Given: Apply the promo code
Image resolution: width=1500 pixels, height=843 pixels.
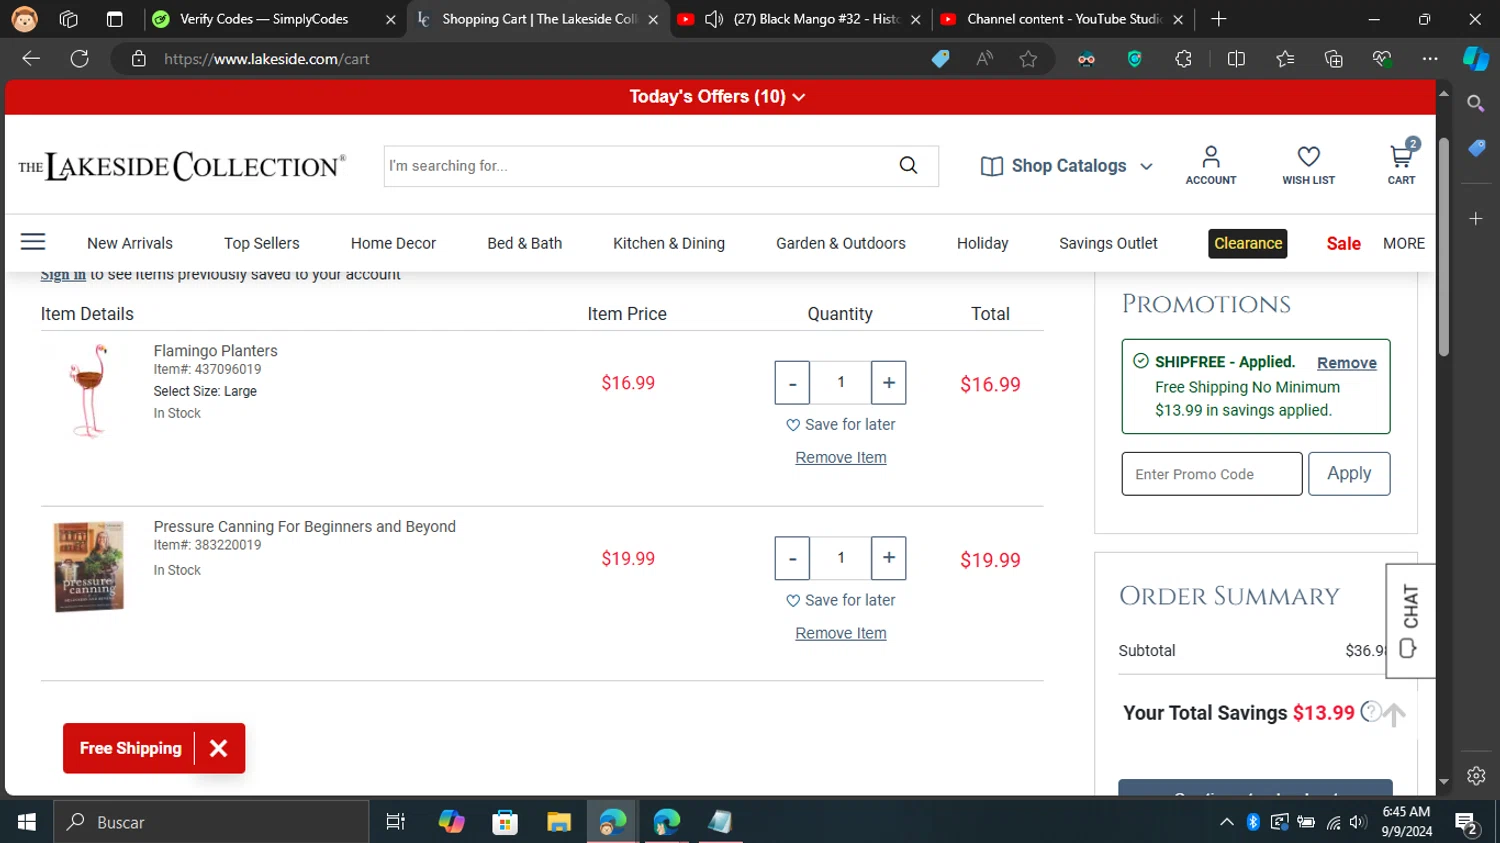Looking at the screenshot, I should click(1349, 473).
